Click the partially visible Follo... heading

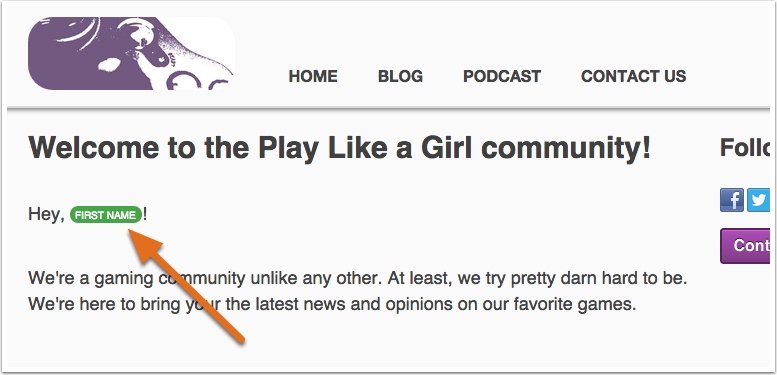[745, 148]
